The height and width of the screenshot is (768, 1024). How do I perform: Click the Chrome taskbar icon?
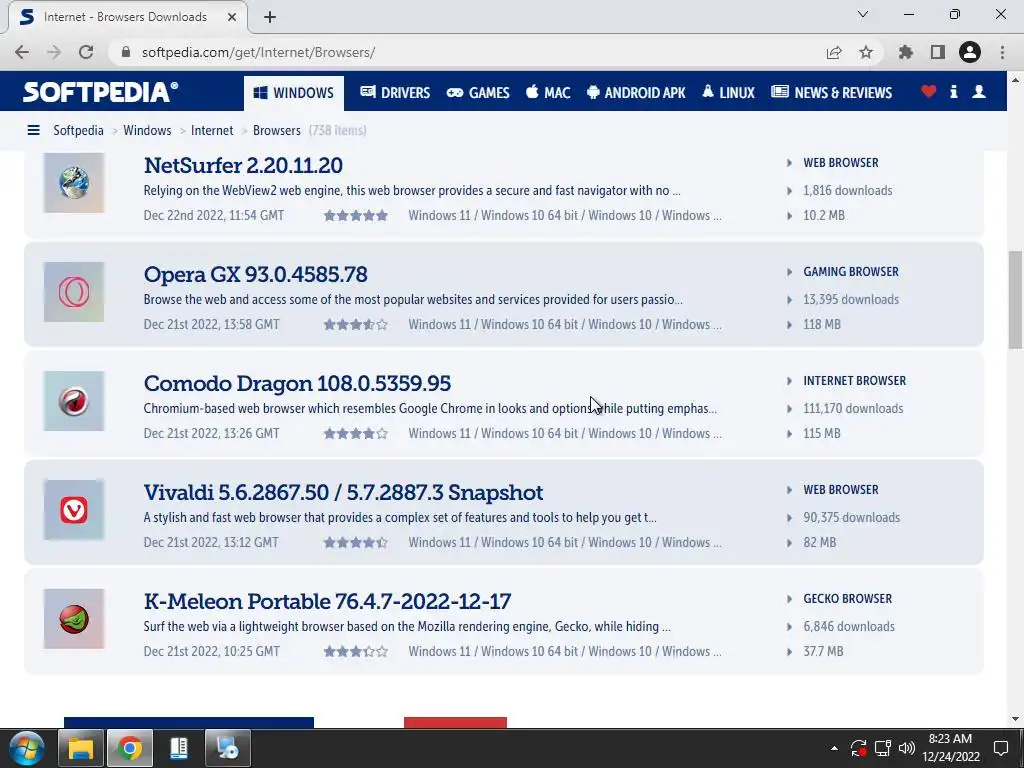130,748
